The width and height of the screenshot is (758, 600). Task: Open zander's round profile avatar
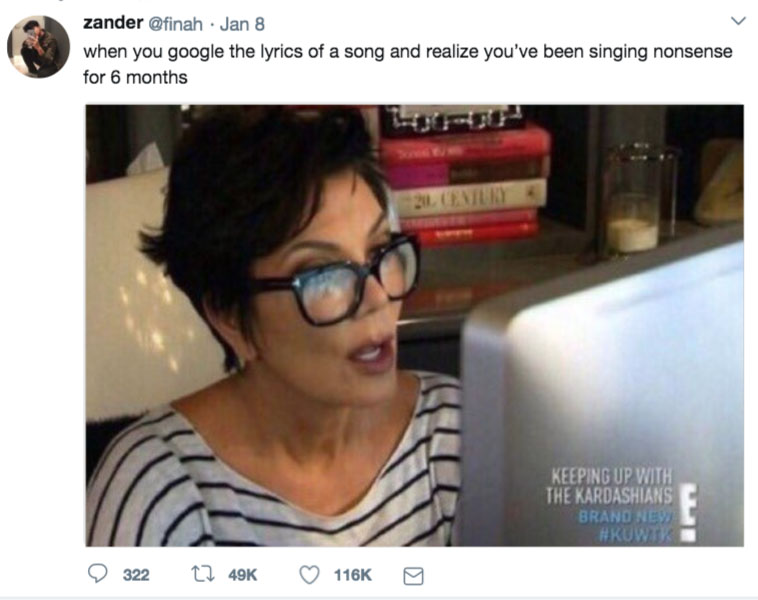38,47
